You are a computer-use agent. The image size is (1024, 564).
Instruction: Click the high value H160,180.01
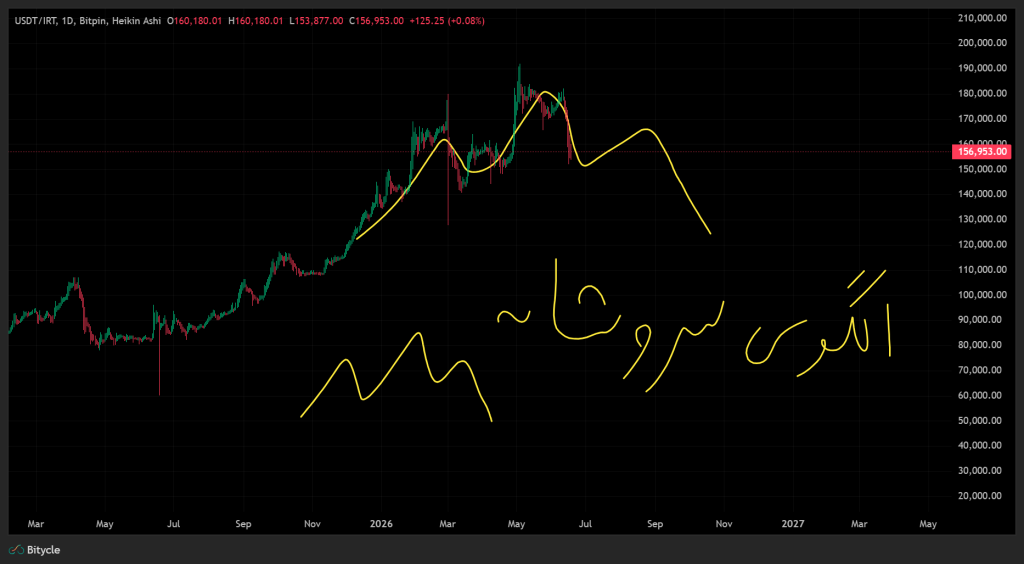click(255, 21)
